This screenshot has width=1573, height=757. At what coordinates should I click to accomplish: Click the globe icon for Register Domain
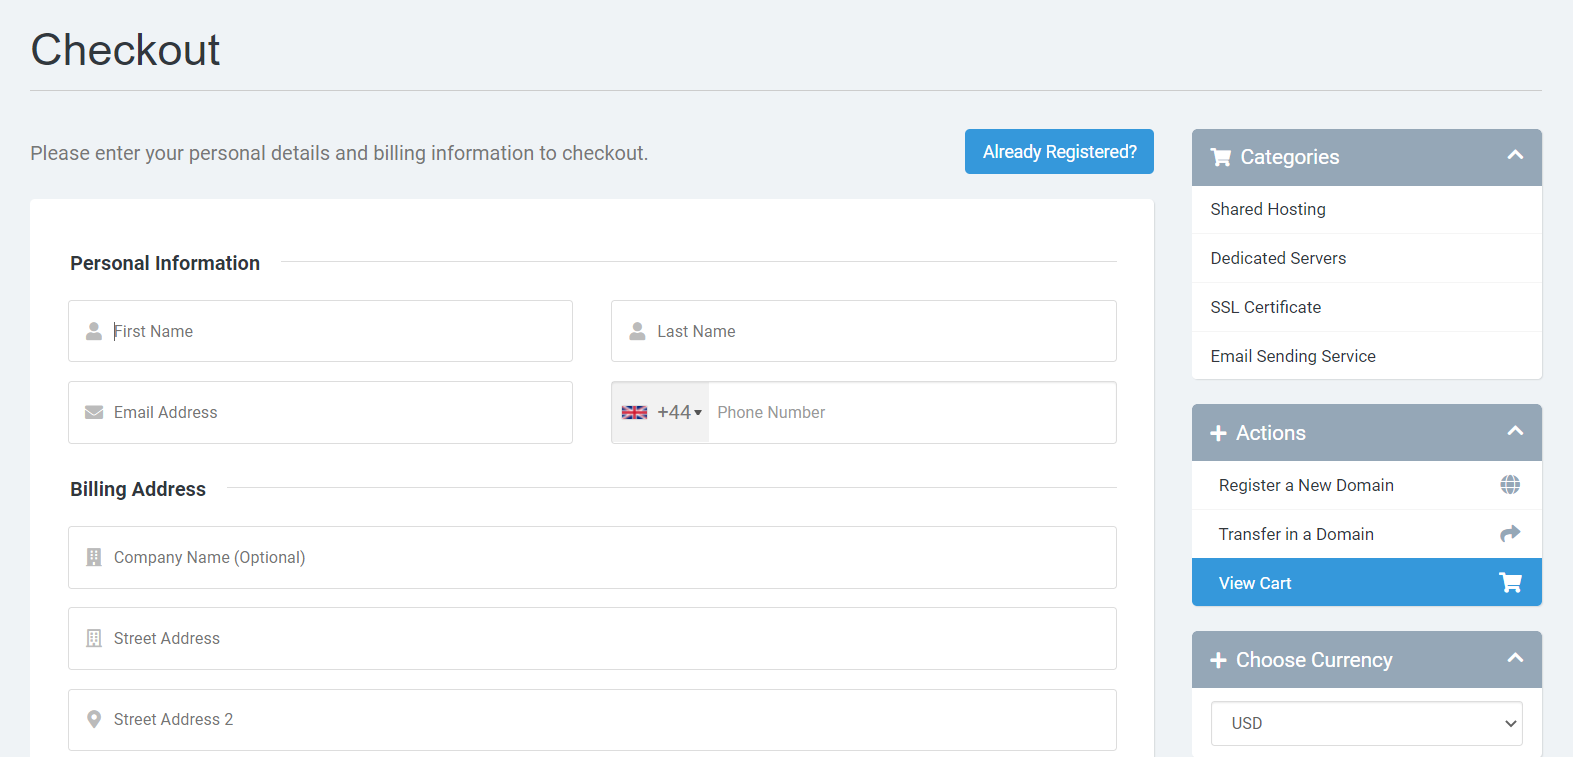1510,484
